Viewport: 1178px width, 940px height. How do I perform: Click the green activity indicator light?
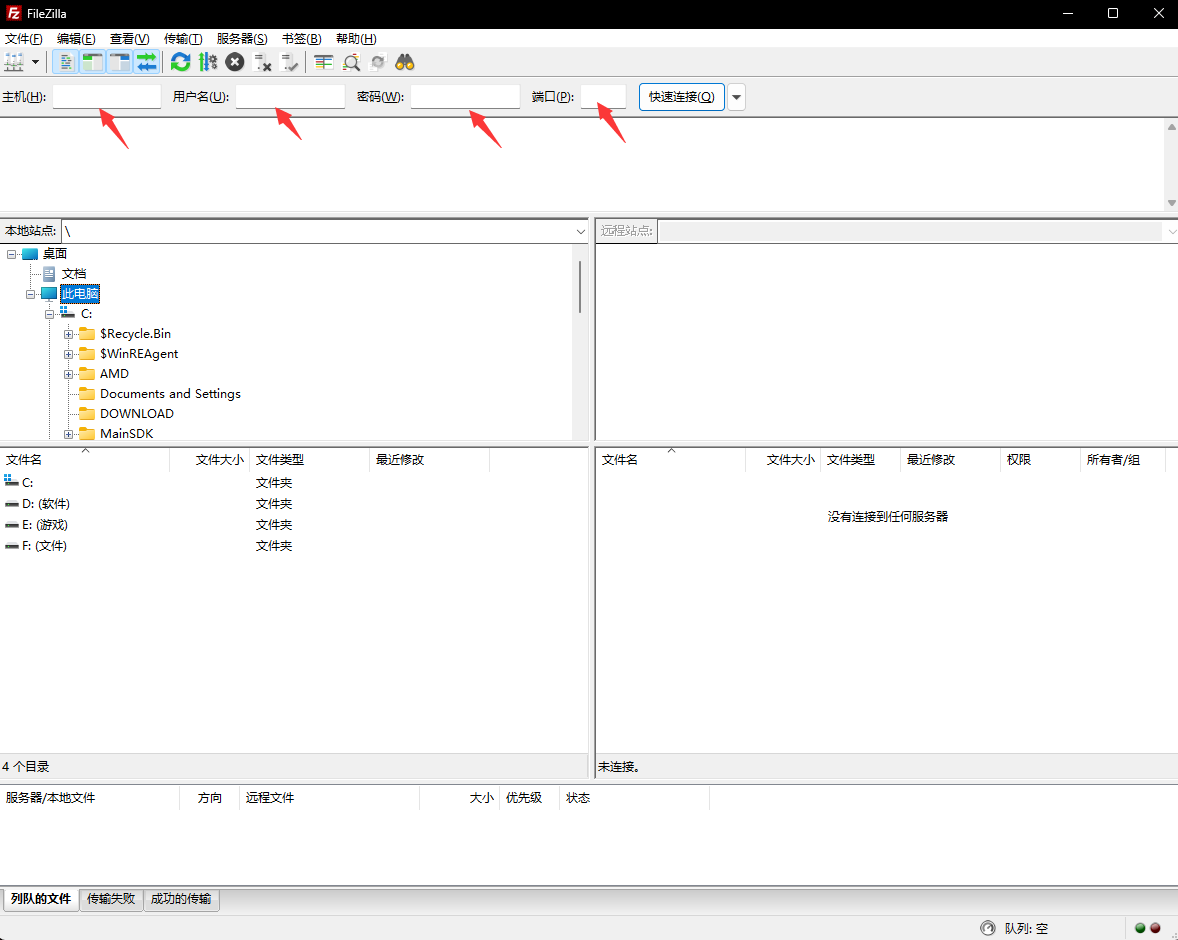tap(1140, 928)
